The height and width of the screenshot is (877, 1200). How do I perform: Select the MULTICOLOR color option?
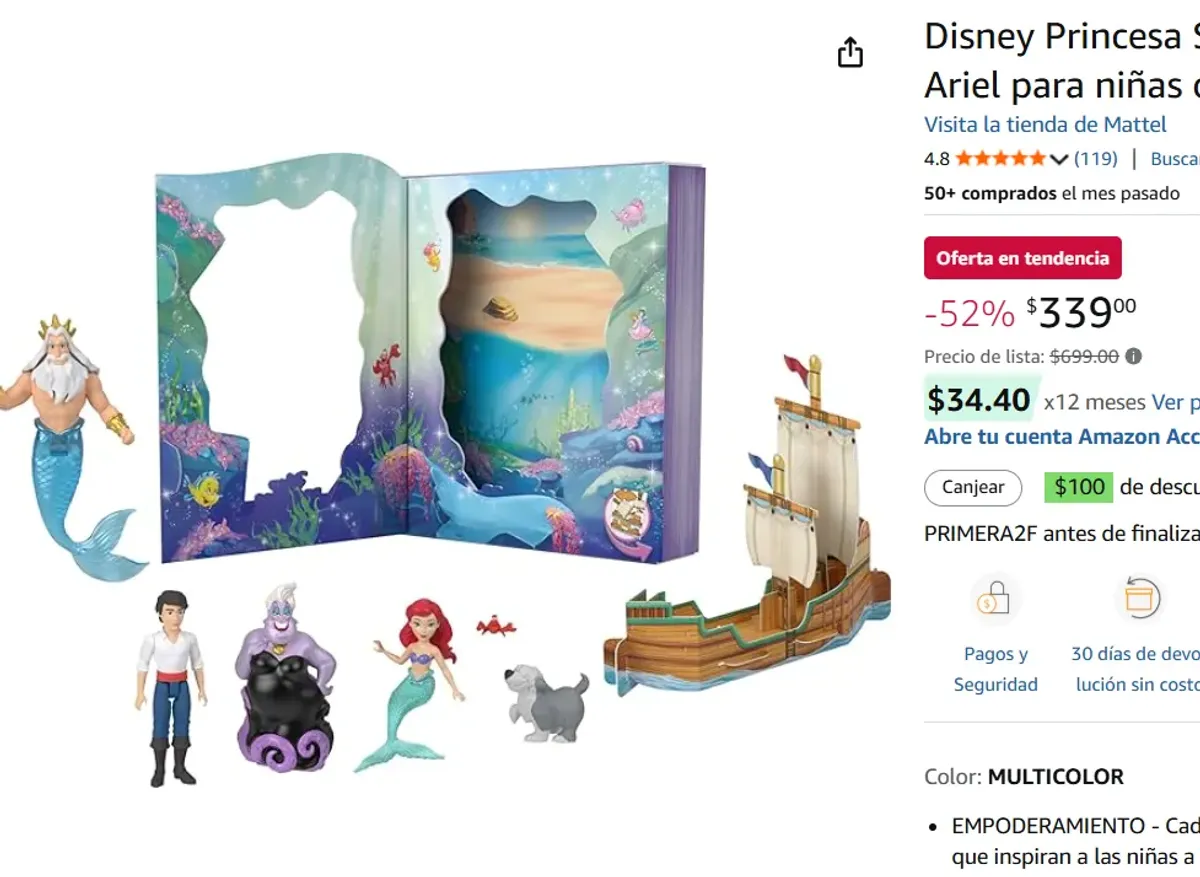pyautogui.click(x=1055, y=776)
